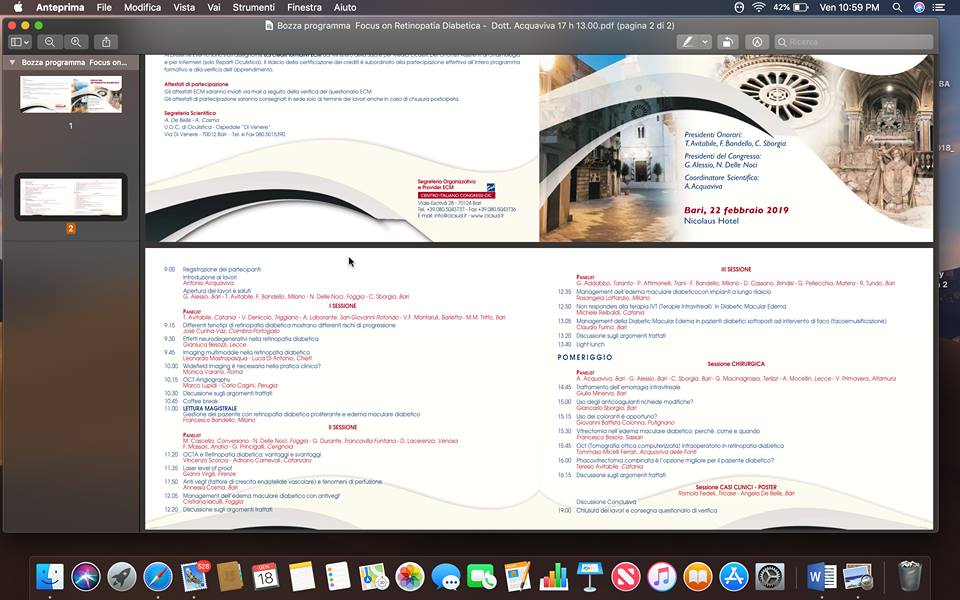960x600 pixels.
Task: Click the 'Nicolaus Hotel' text on cover
Action: coord(711,221)
